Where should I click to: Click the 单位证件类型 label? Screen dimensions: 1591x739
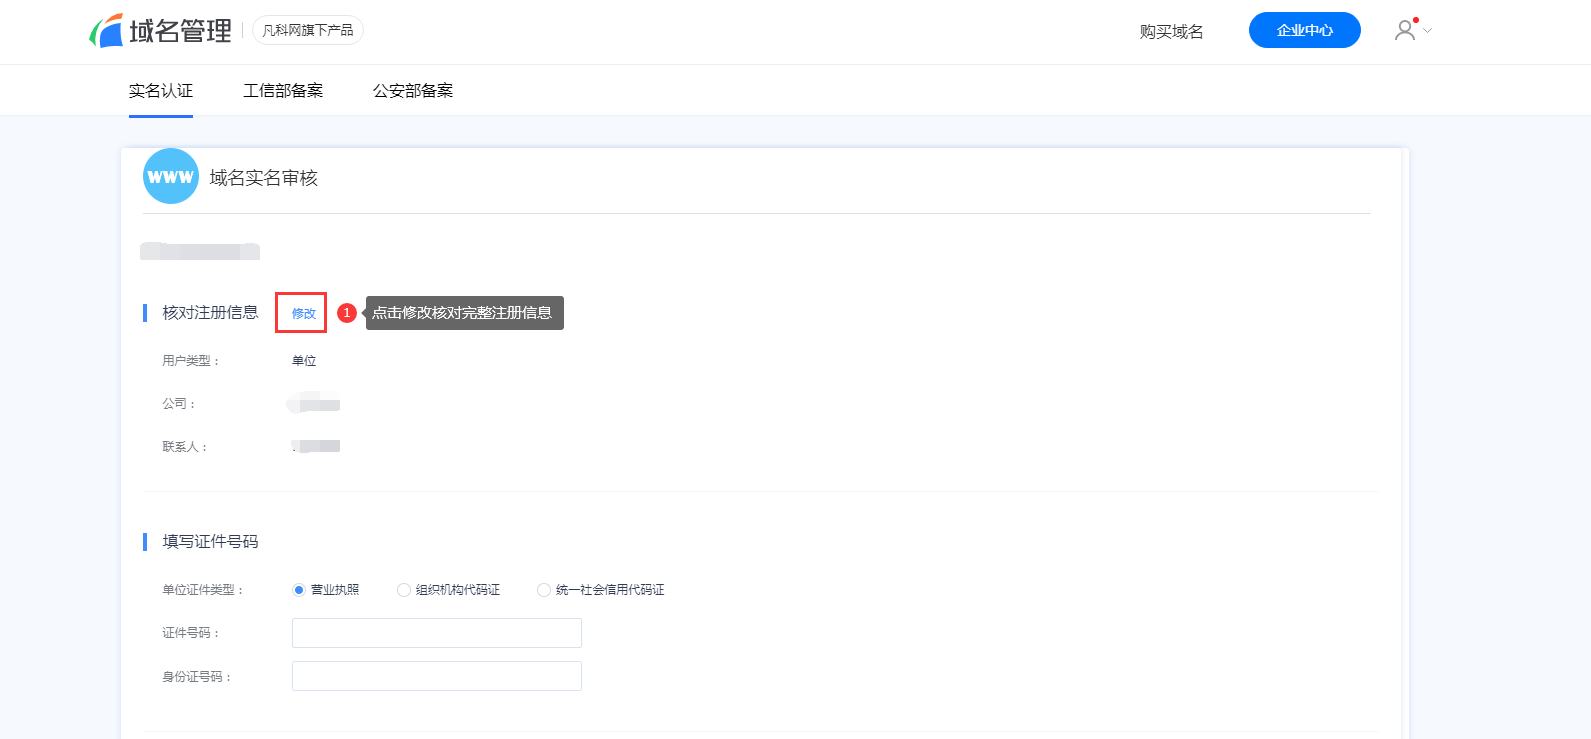point(203,590)
